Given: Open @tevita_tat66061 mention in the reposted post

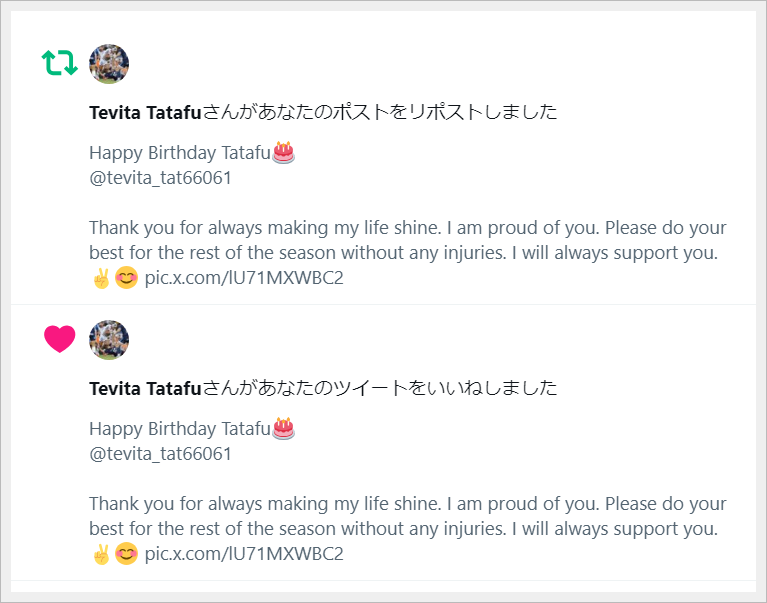Looking at the screenshot, I should 160,178.
